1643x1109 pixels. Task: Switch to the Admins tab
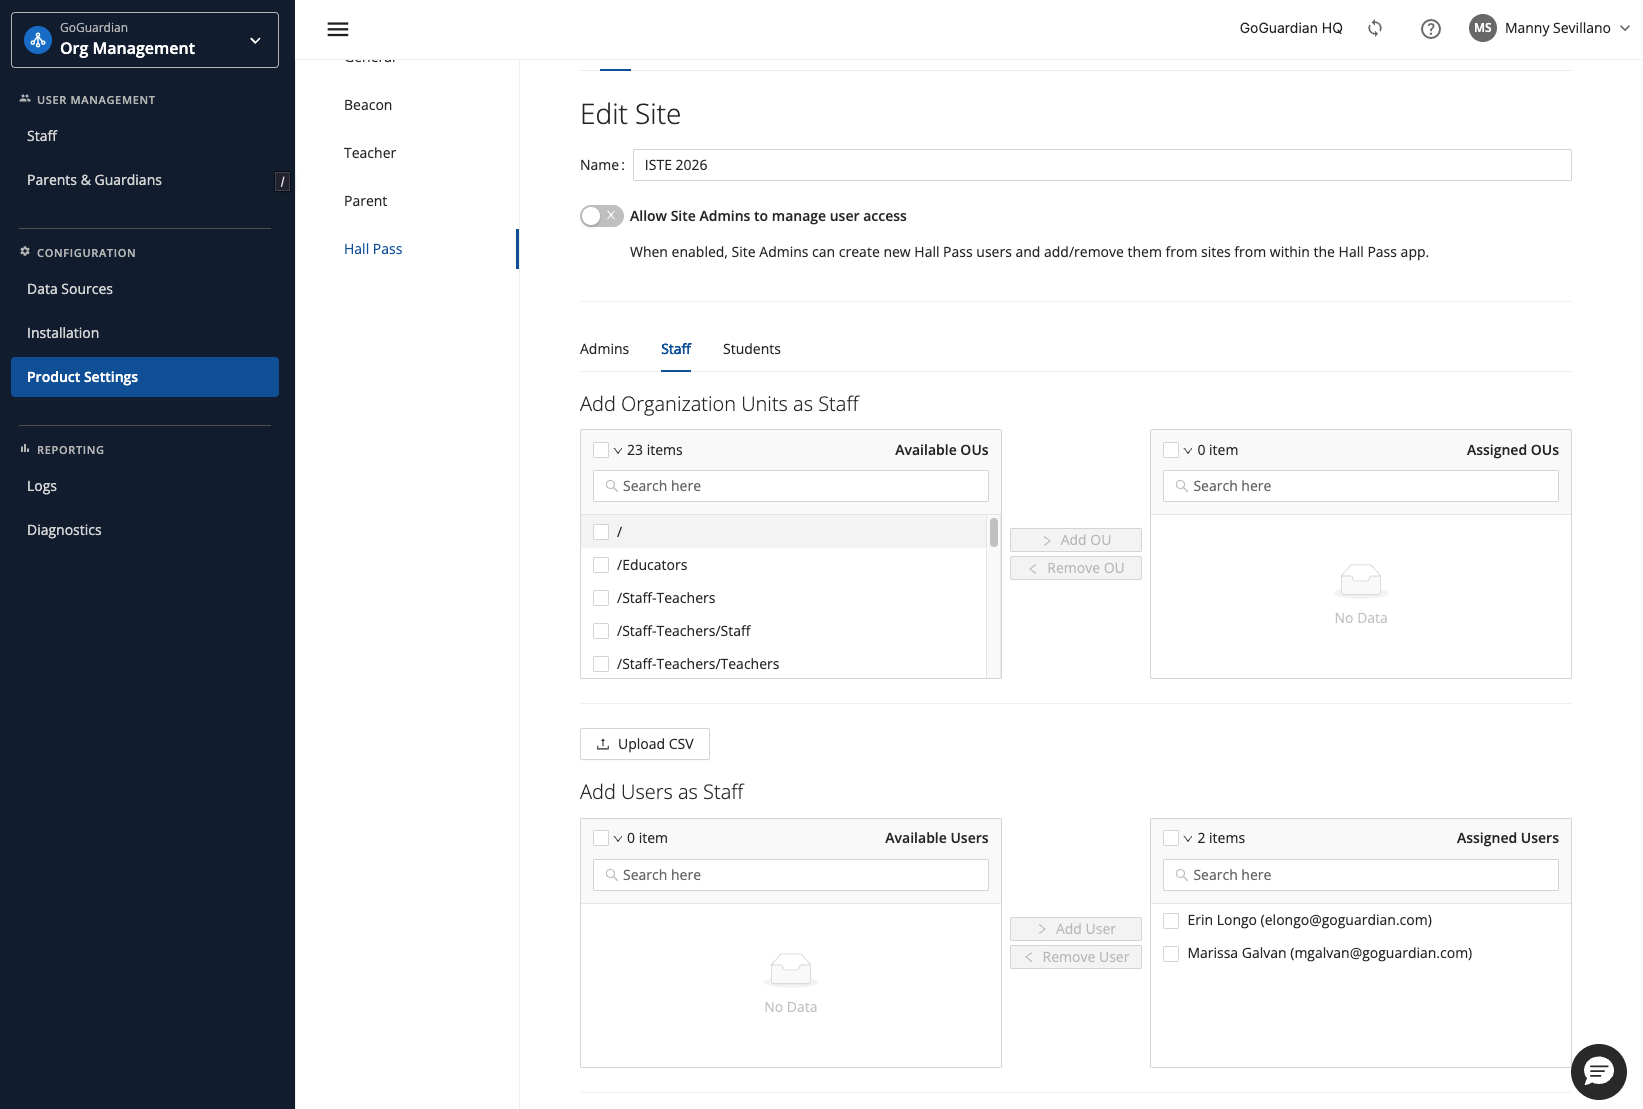[x=604, y=349]
